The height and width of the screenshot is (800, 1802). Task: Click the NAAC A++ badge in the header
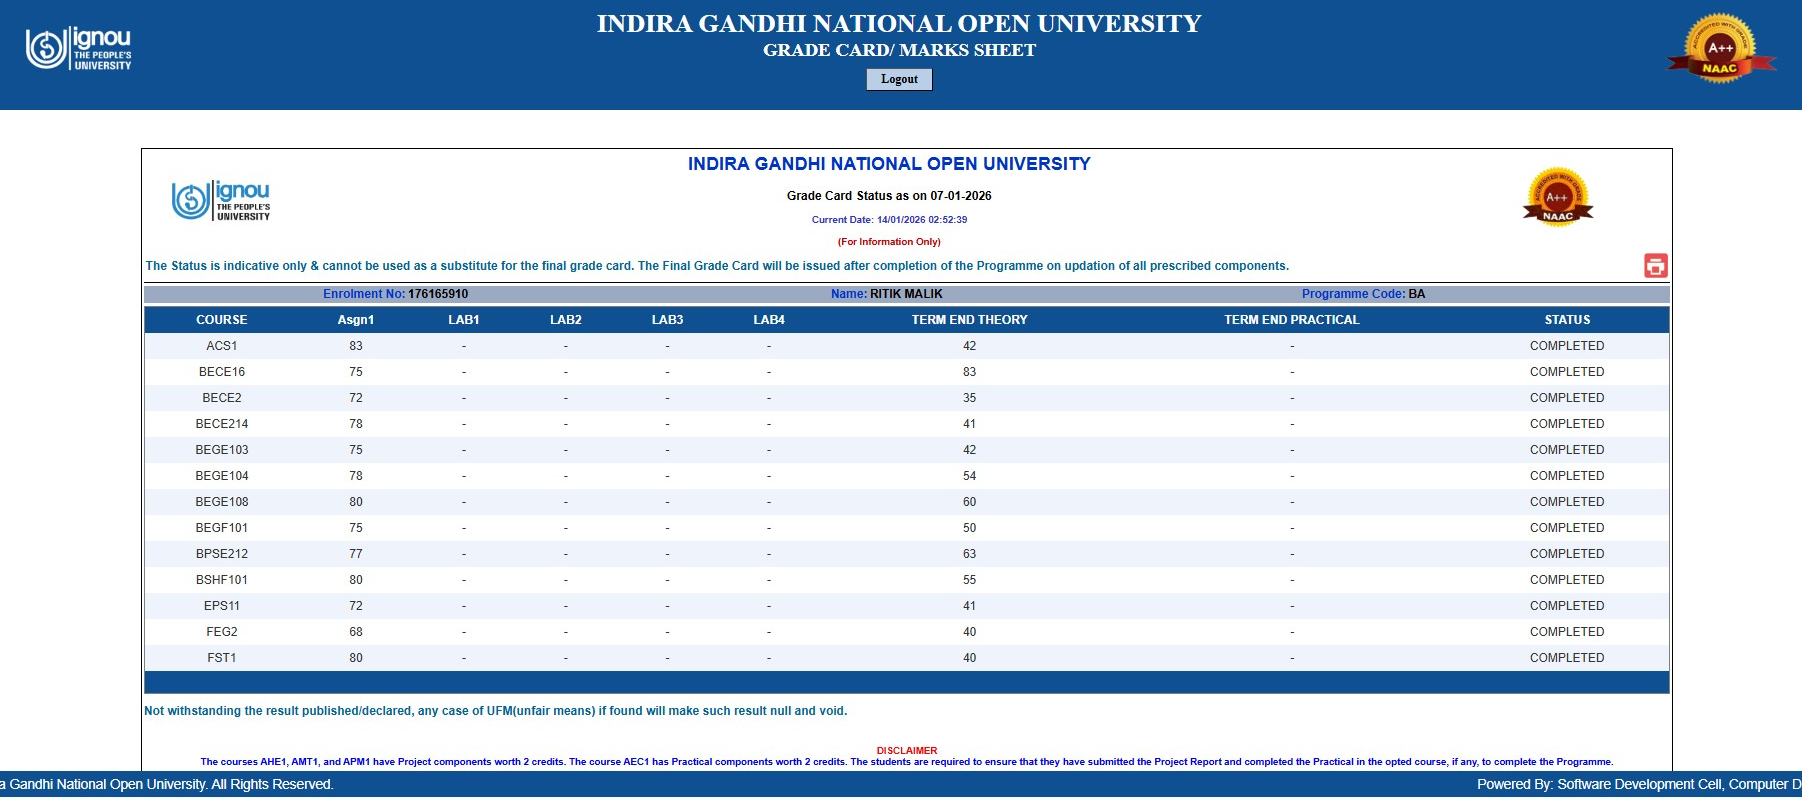(1720, 48)
